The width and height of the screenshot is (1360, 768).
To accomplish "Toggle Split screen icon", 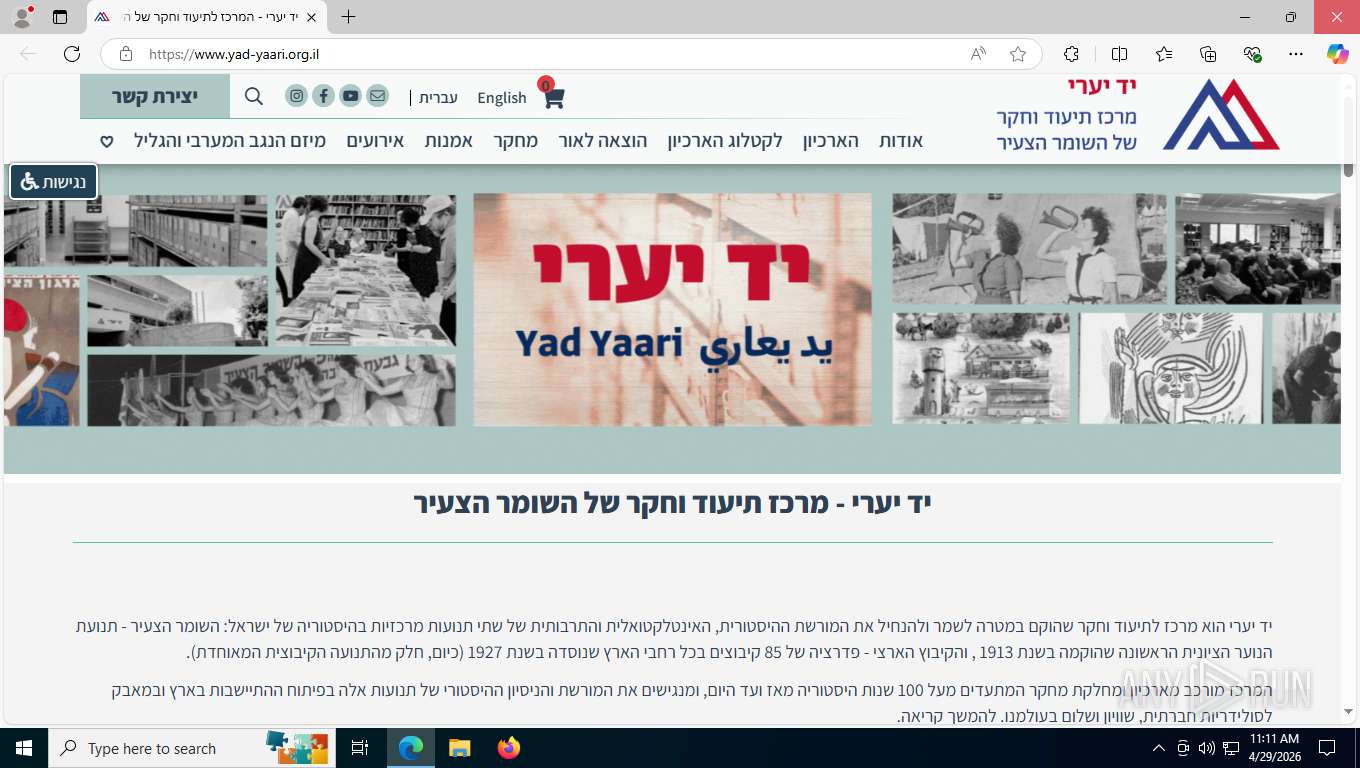I will coord(1119,54).
